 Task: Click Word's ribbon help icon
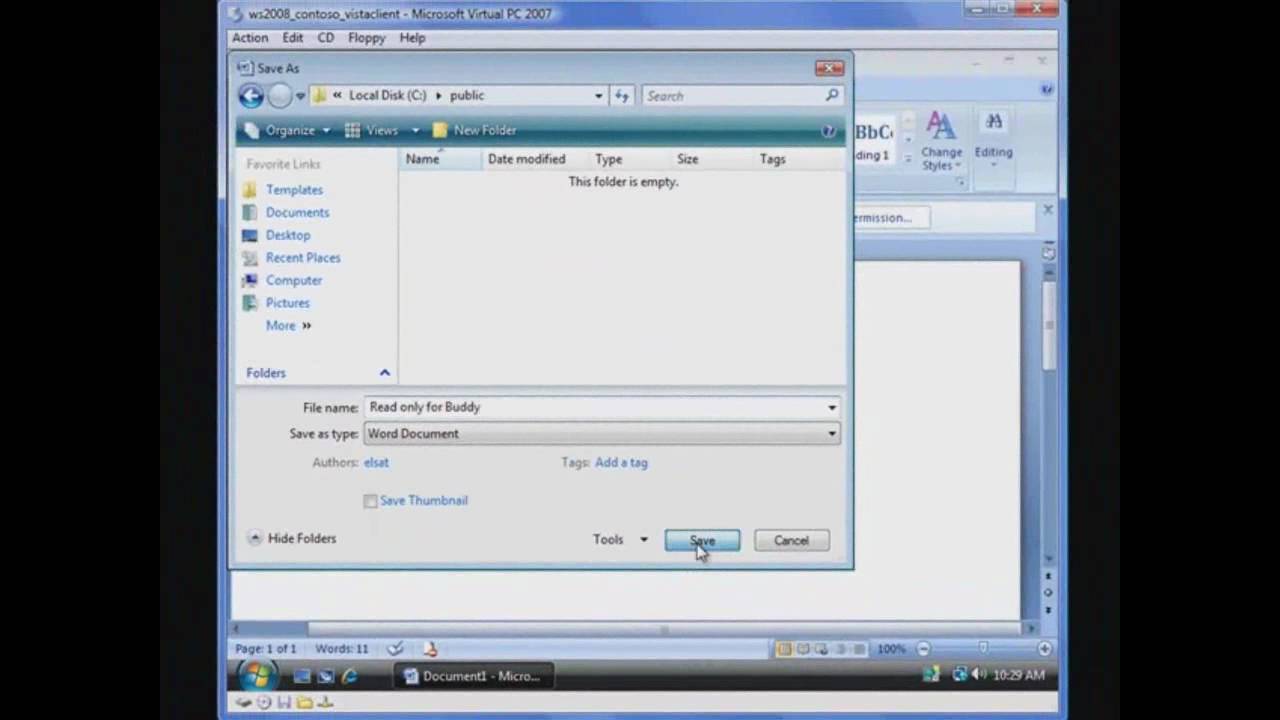click(x=1046, y=90)
